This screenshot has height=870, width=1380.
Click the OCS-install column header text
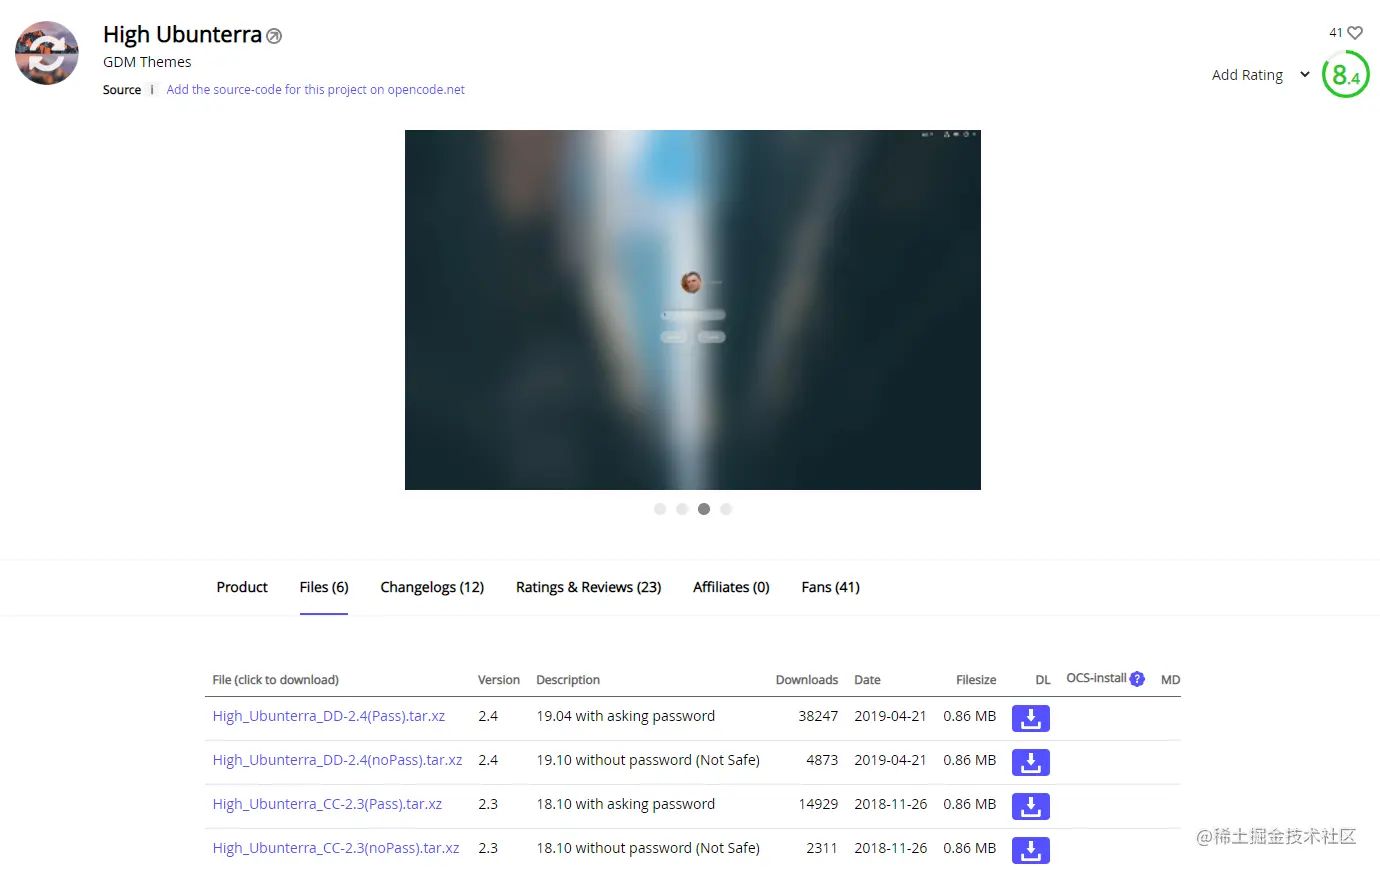click(x=1096, y=678)
